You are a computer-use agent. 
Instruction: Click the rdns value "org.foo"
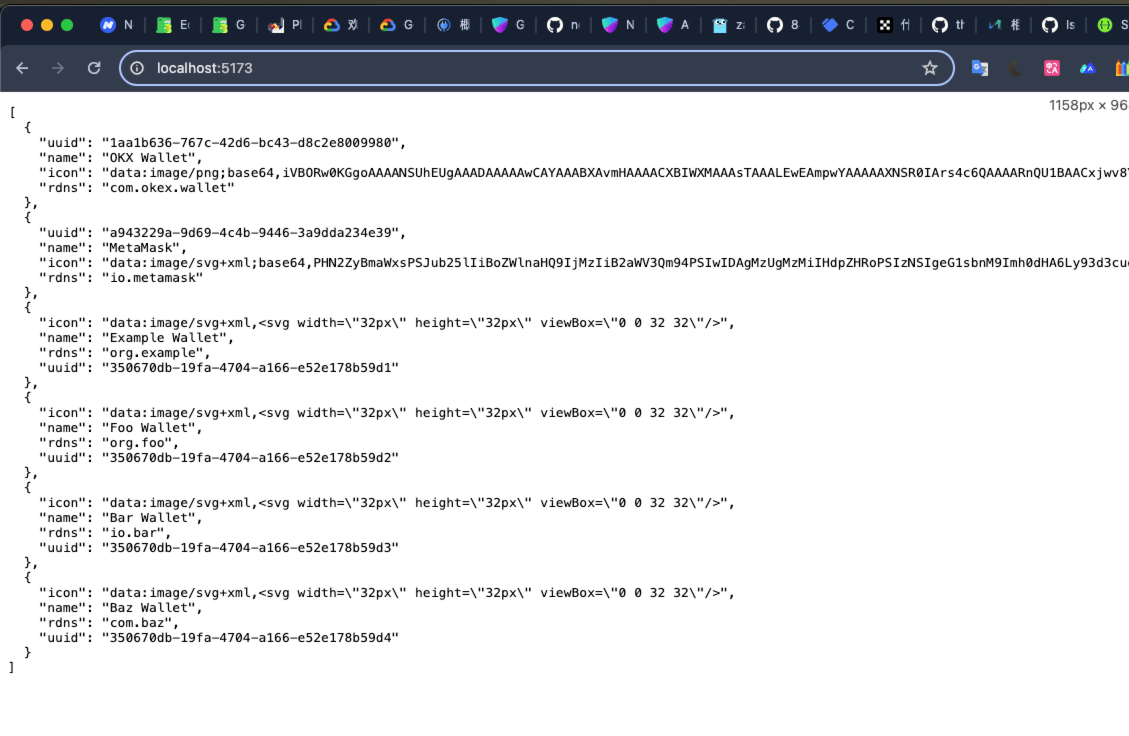pos(137,443)
